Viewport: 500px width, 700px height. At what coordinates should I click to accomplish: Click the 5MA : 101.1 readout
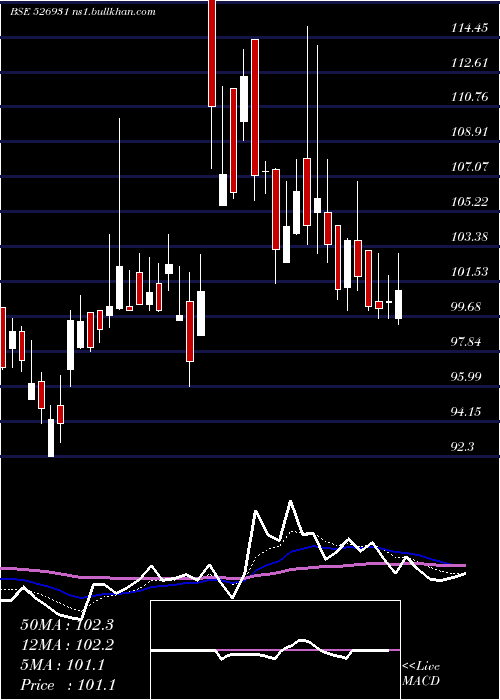coord(63,665)
